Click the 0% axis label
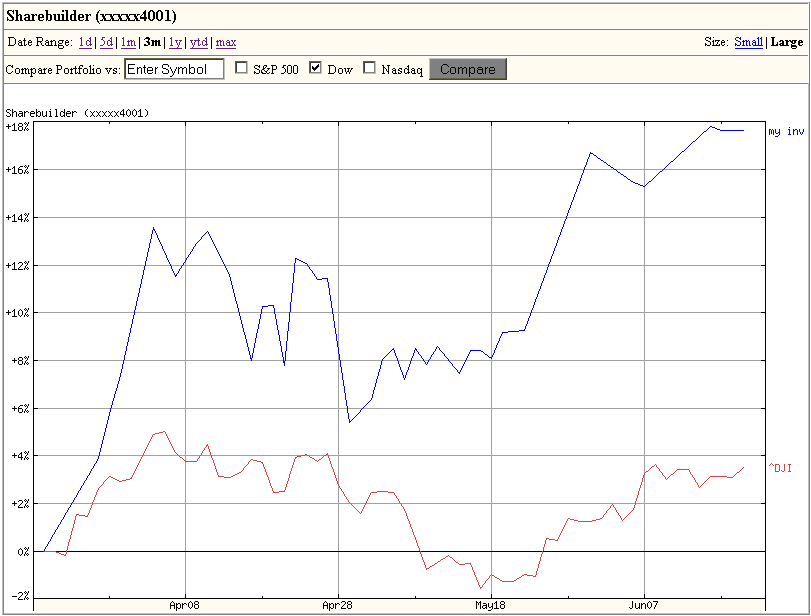The width and height of the screenshot is (811, 616). [x=23, y=552]
